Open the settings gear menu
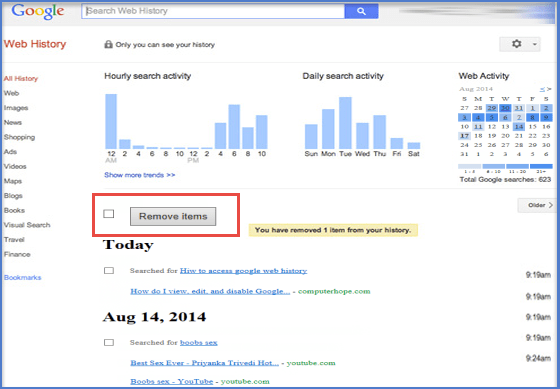Image resolution: width=560 pixels, height=389 pixels. click(516, 44)
